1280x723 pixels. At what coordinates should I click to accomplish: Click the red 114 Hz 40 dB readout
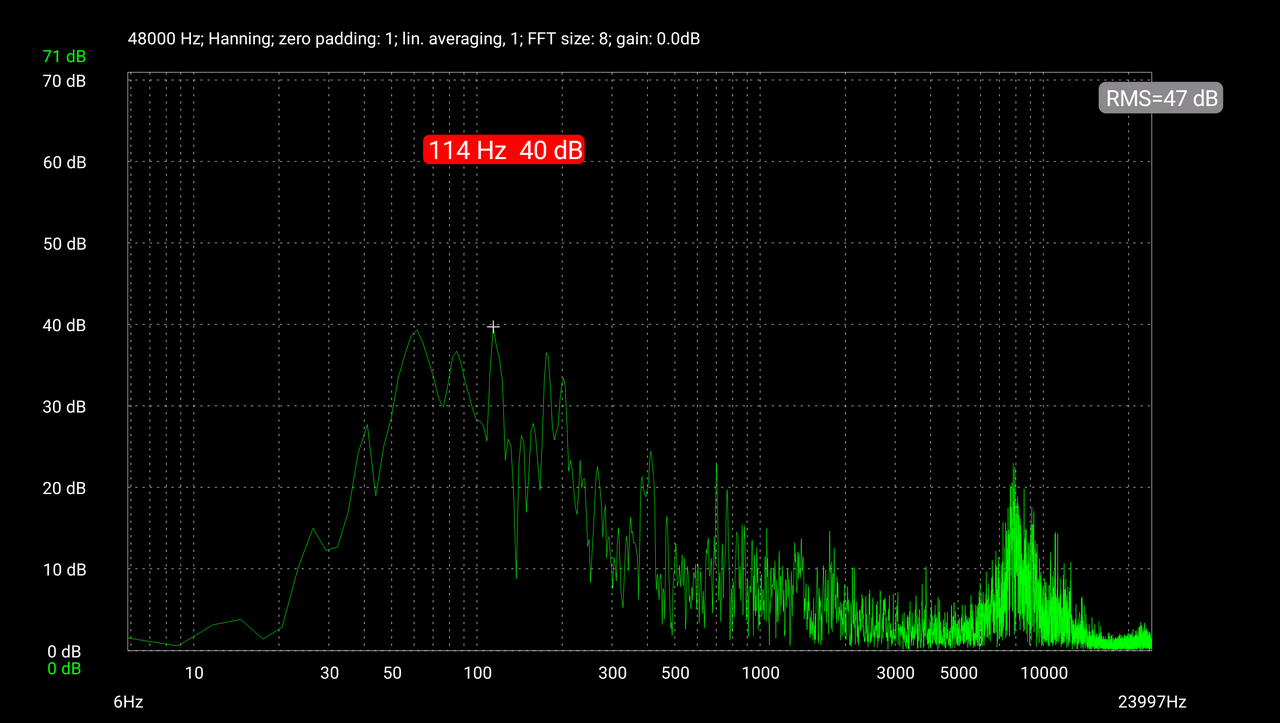click(503, 150)
